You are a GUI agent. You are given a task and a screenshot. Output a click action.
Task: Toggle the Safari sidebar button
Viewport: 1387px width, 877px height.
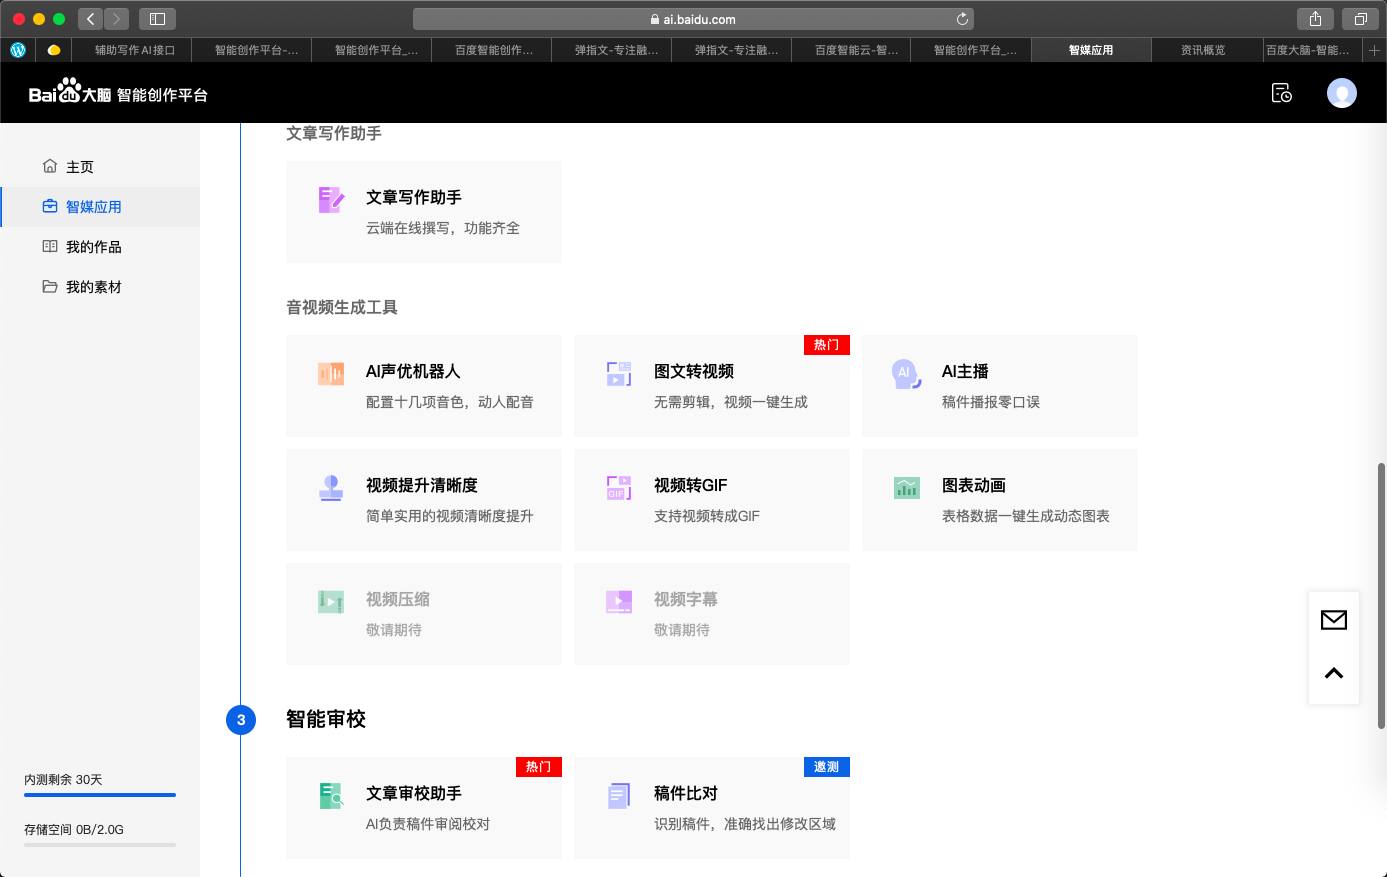point(157,19)
